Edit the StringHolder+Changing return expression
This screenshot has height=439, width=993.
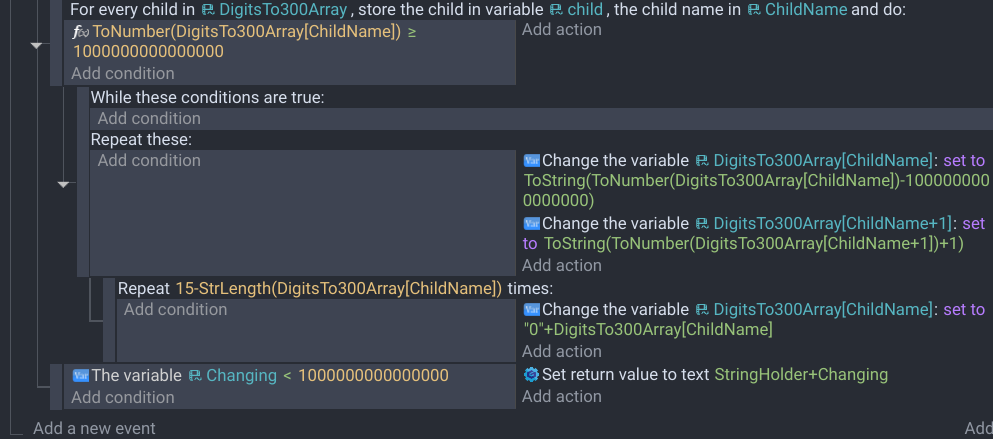pyautogui.click(x=801, y=374)
